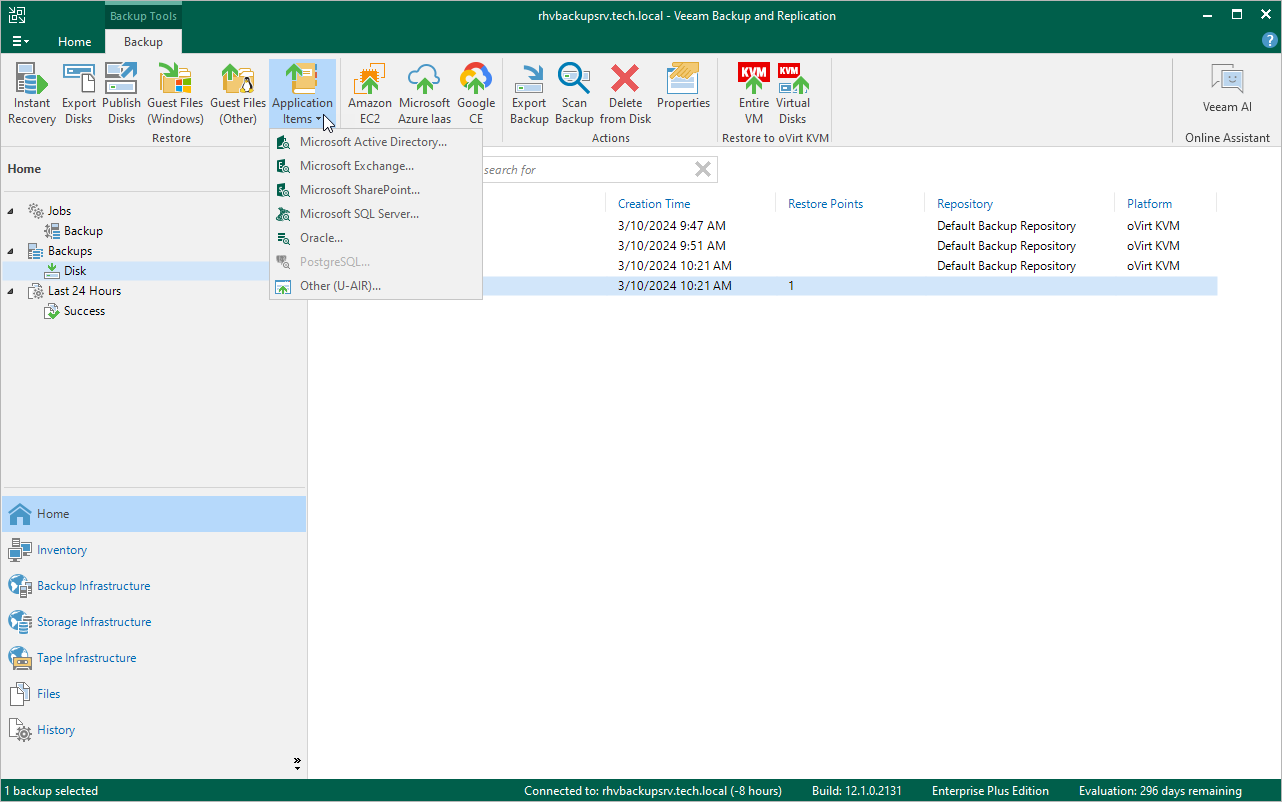1282x802 pixels.
Task: Click the Export Backup ribbon icon
Action: (x=529, y=94)
